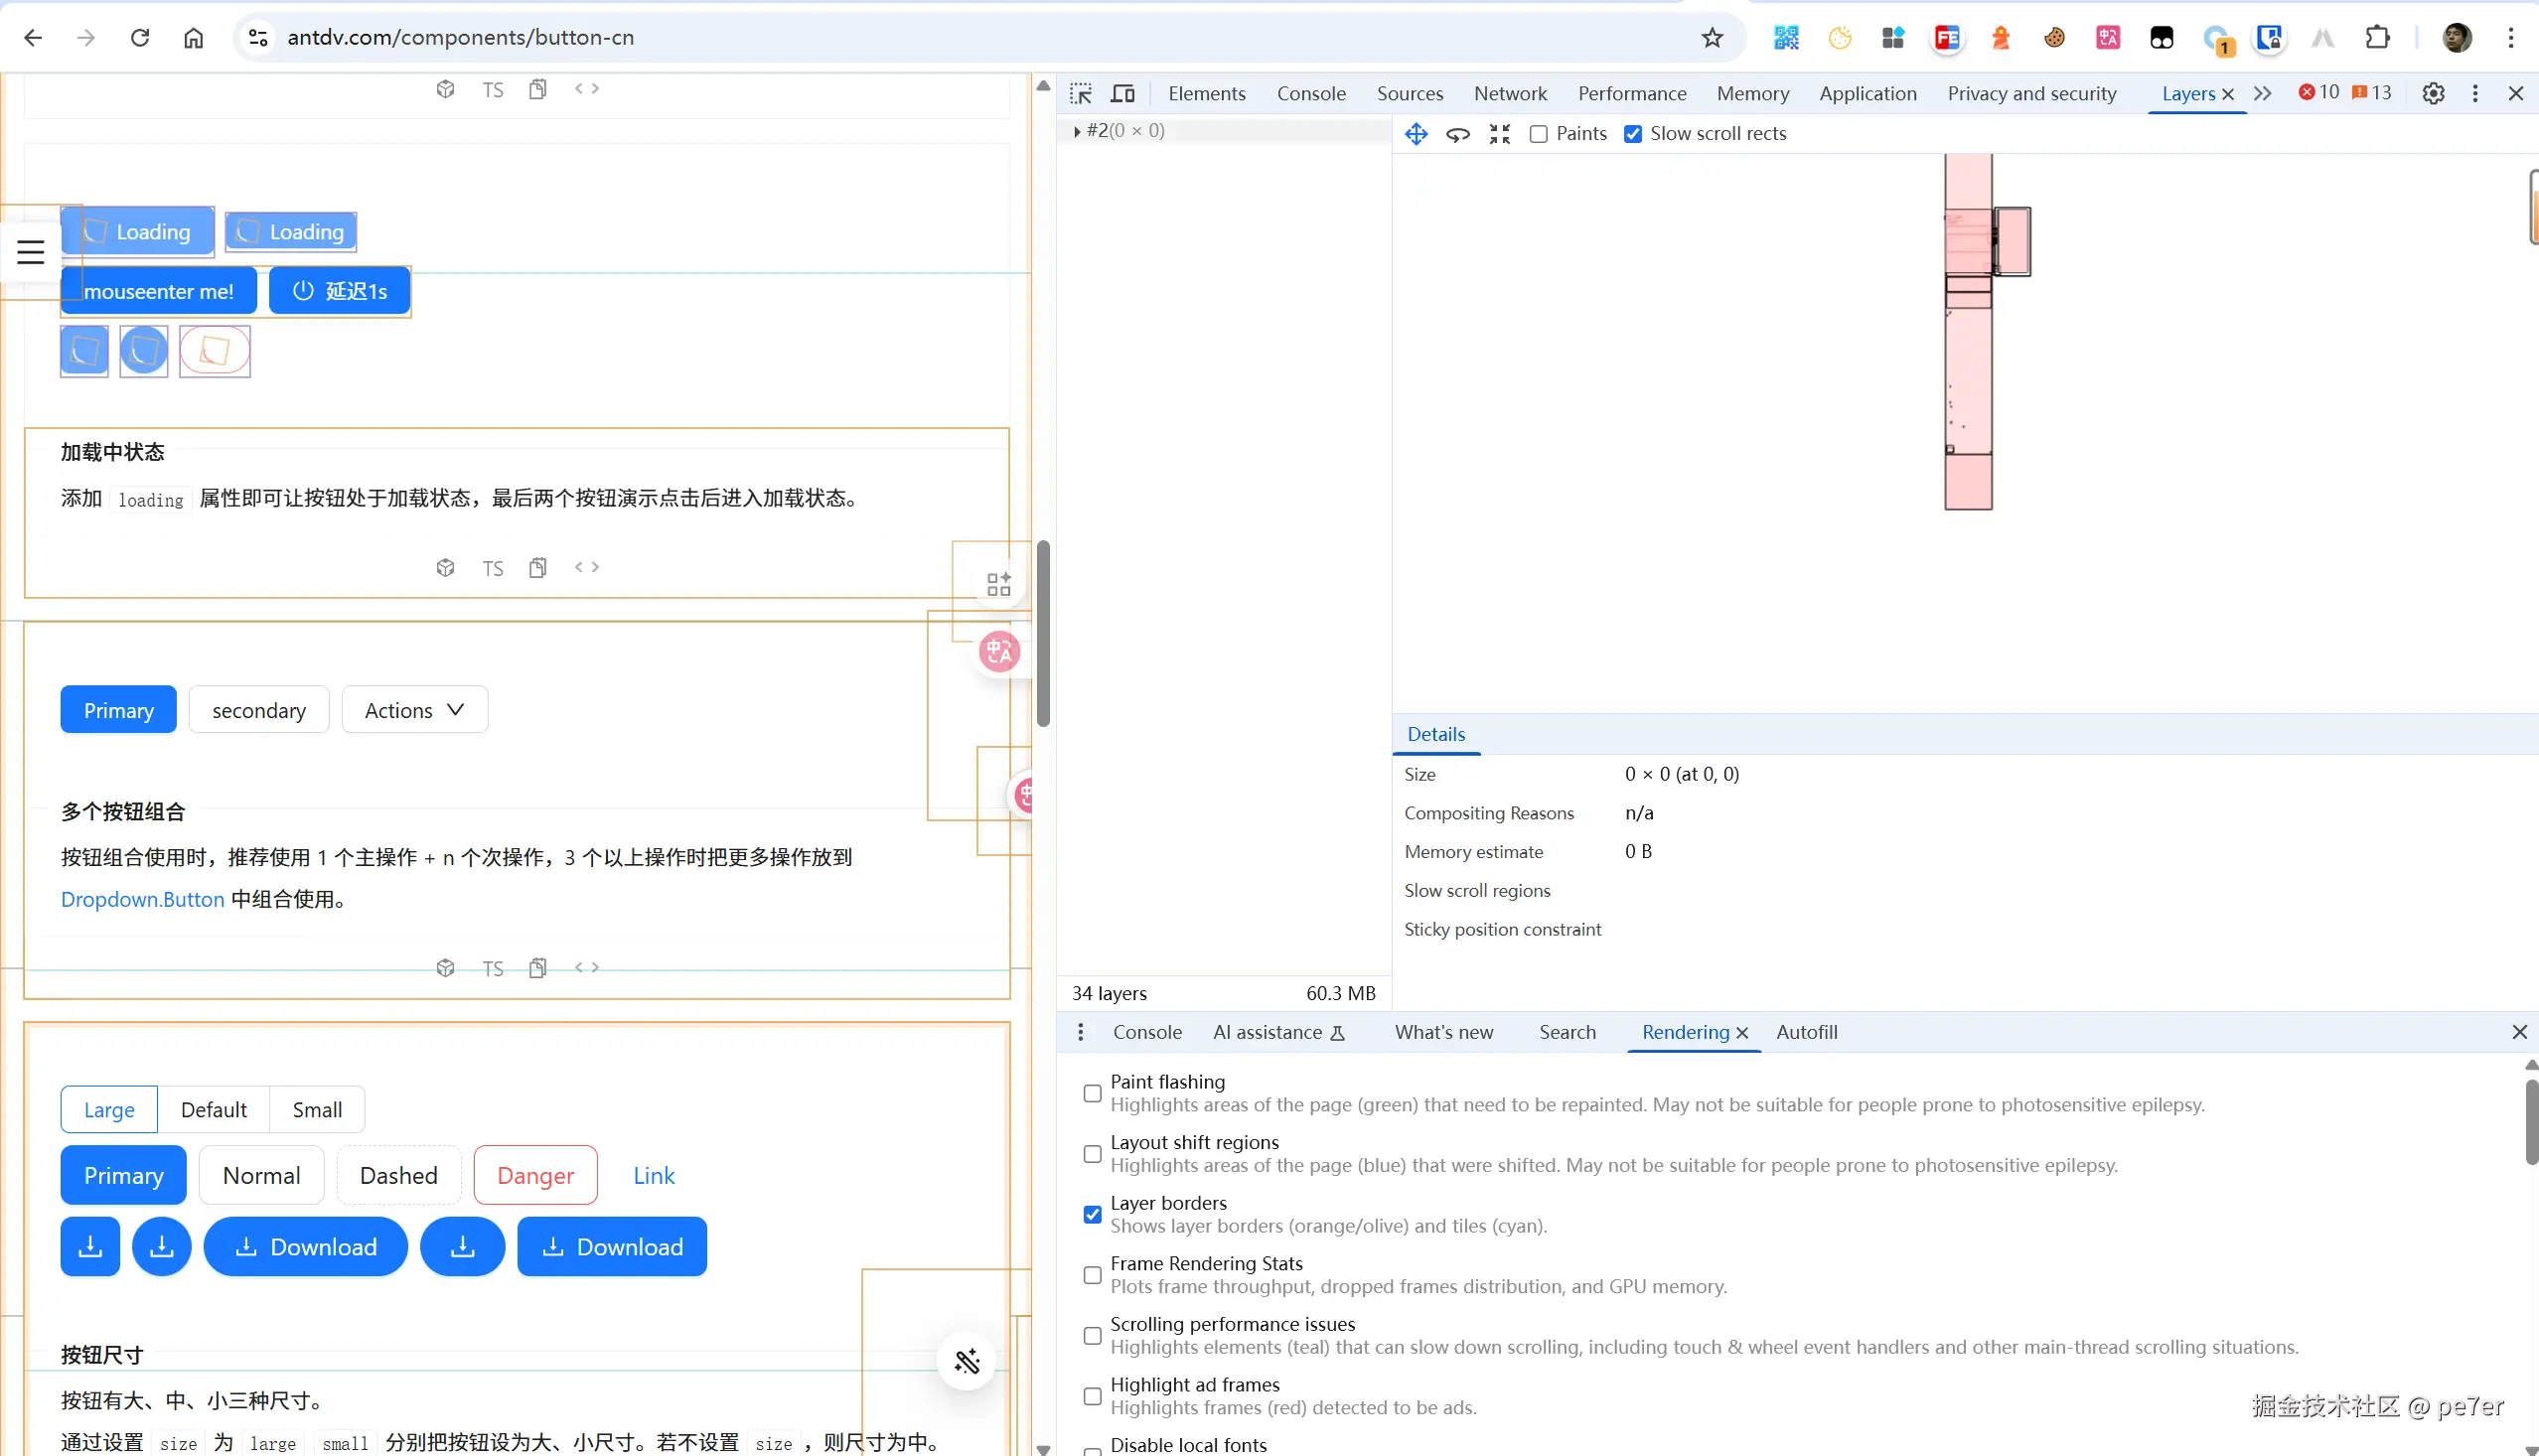Show more DevTools tabs via chevron
Screen dimensions: 2539x1456
(x=2262, y=93)
